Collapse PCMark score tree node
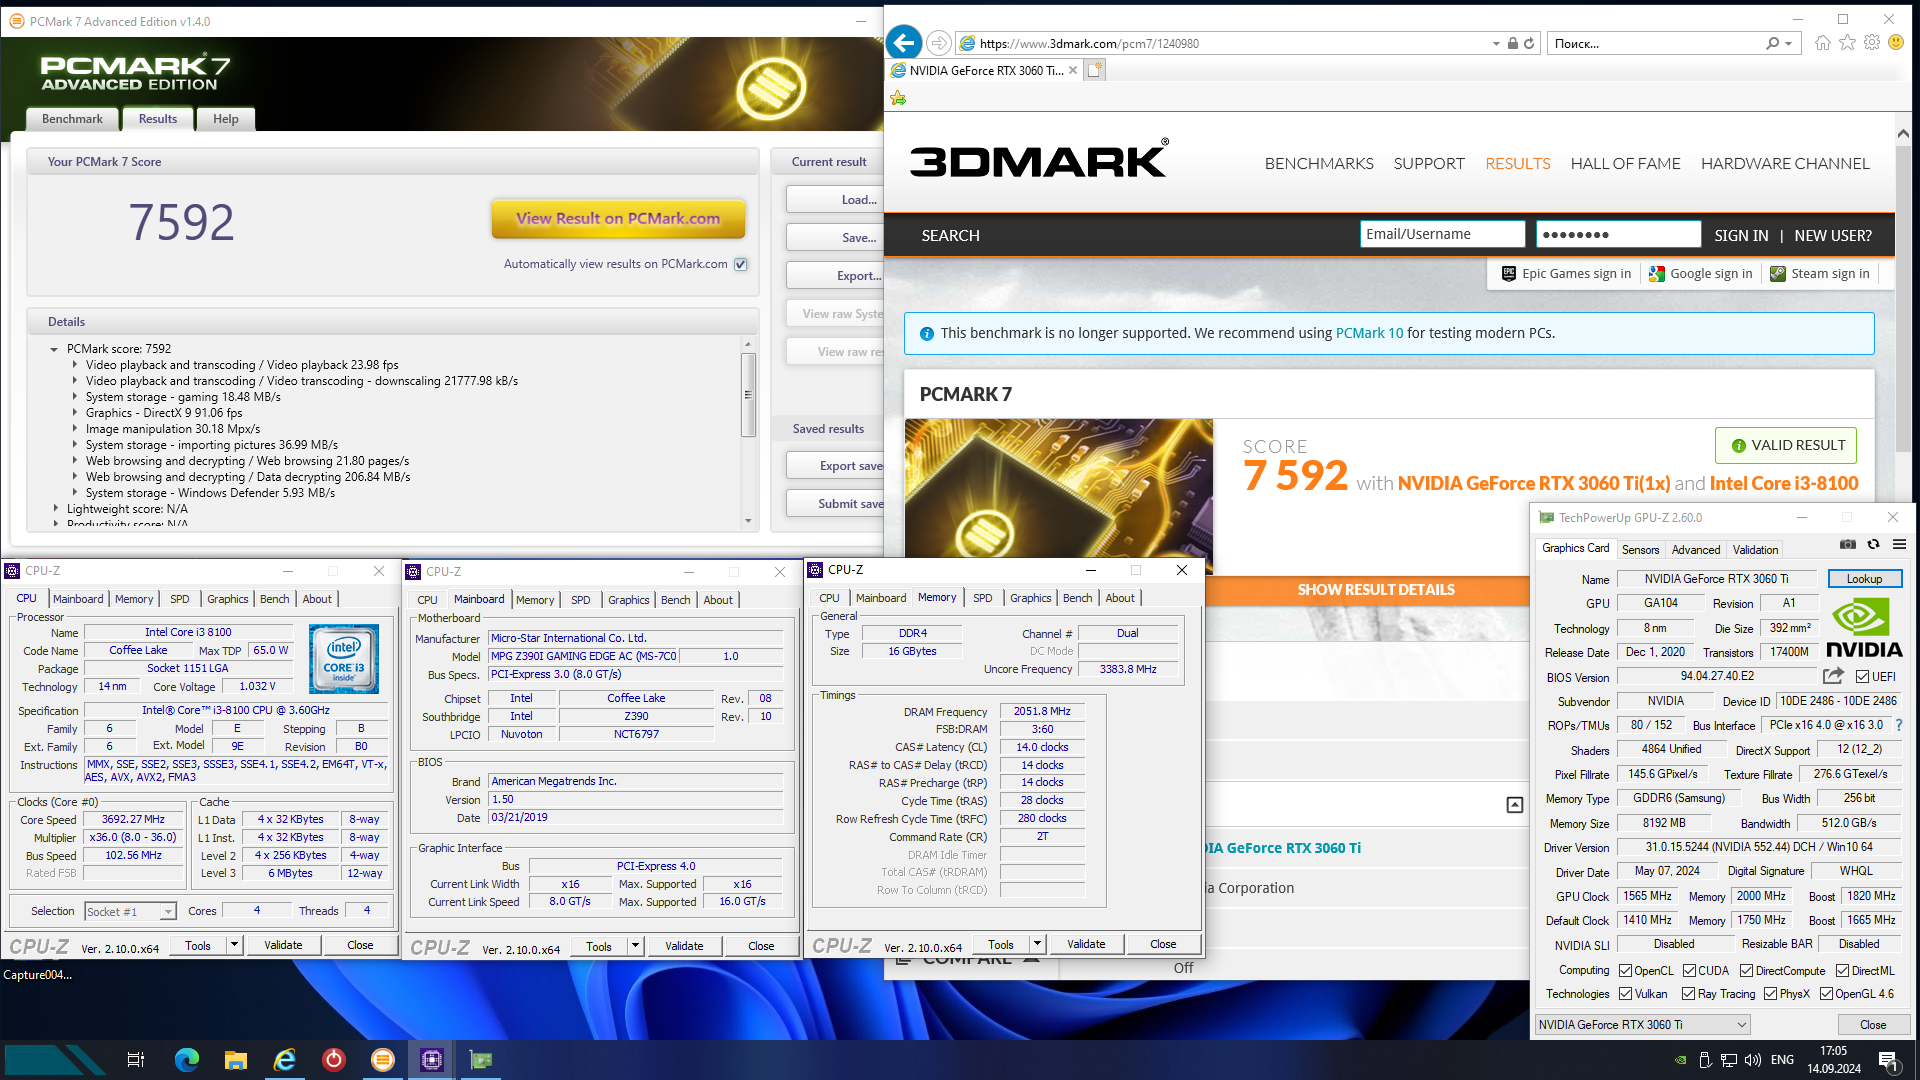The width and height of the screenshot is (1920, 1080). tap(54, 349)
